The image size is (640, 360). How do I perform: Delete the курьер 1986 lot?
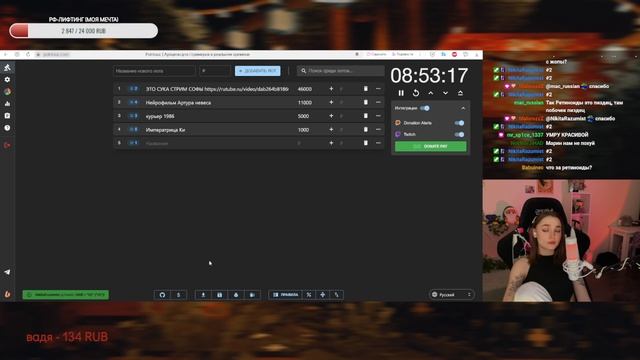point(366,116)
